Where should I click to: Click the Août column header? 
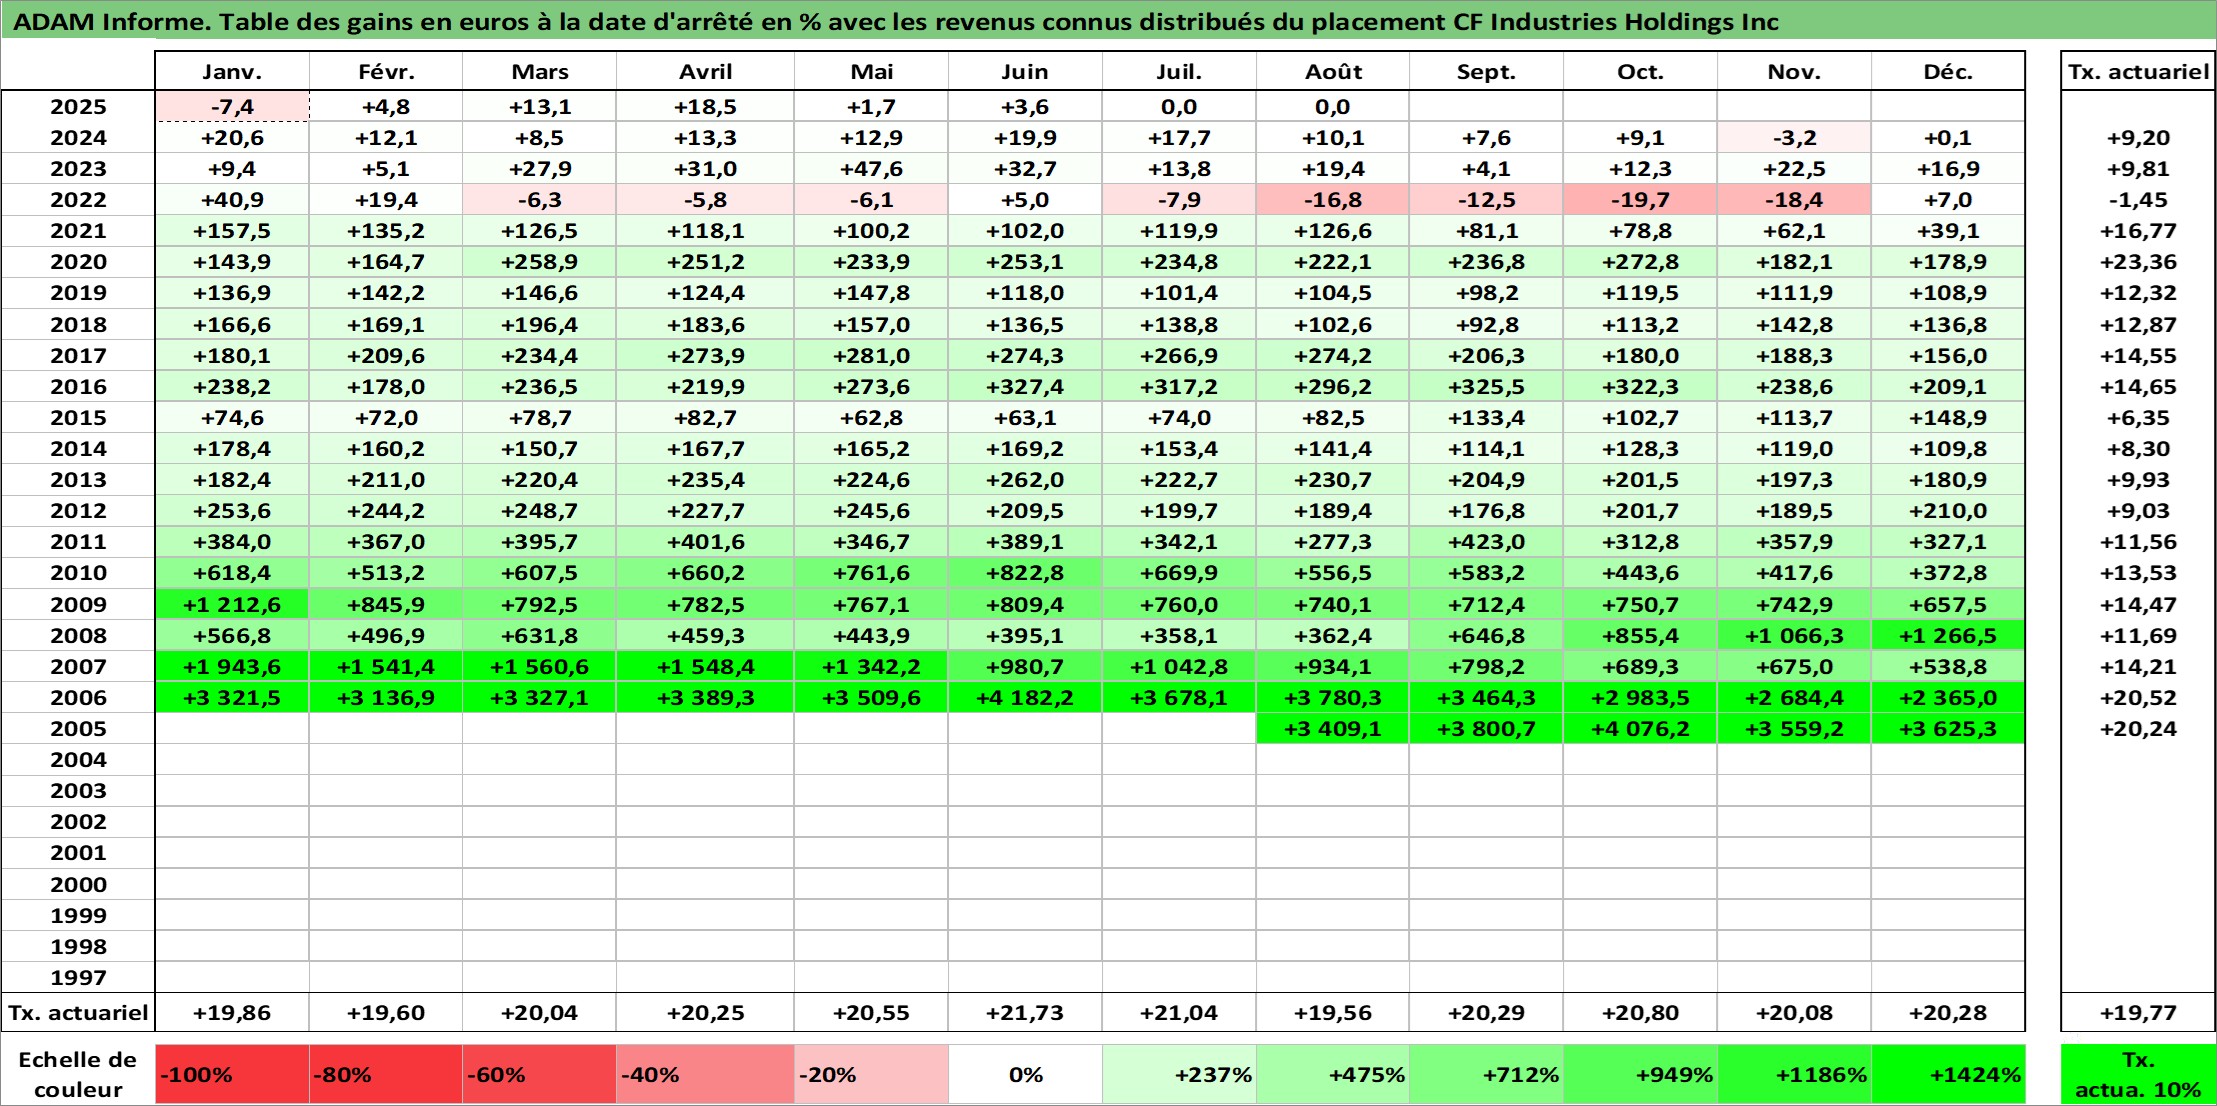point(1333,71)
